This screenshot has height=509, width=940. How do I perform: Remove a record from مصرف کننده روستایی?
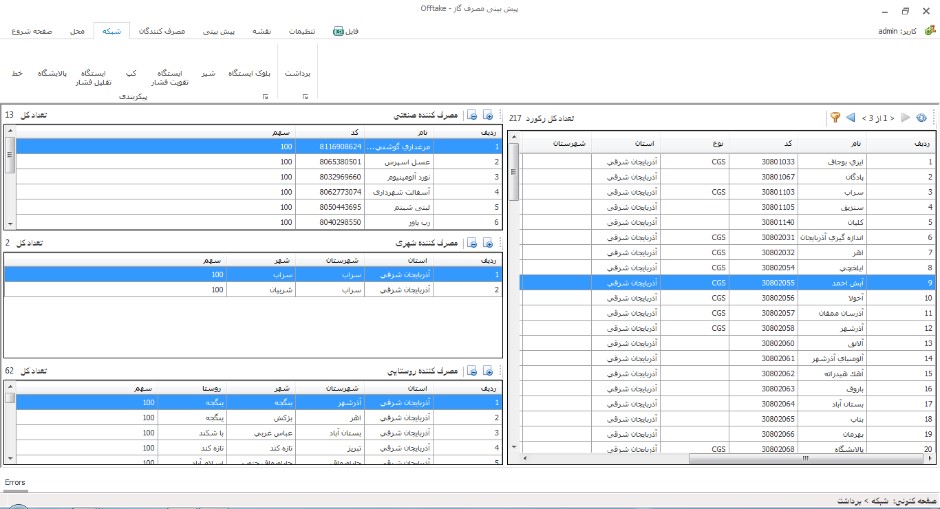click(473, 371)
